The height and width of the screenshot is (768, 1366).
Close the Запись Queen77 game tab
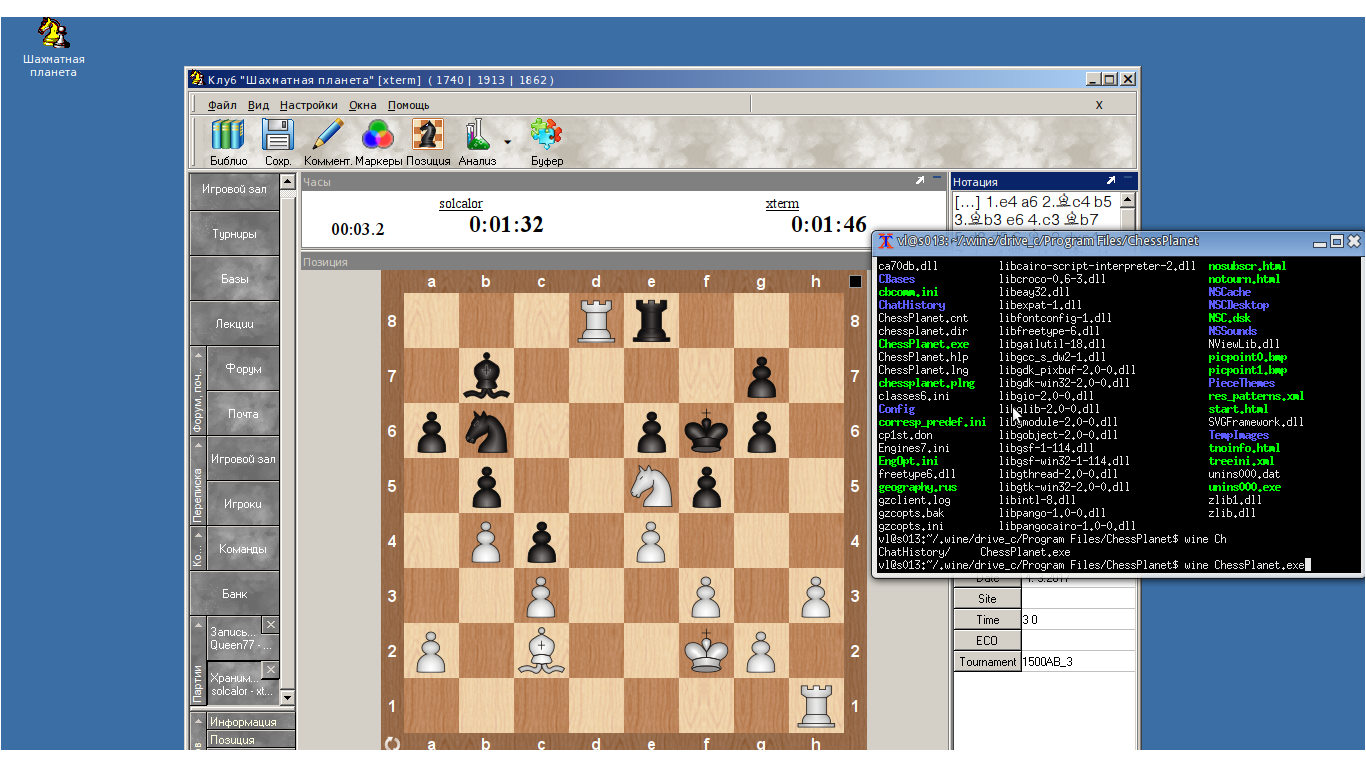click(270, 624)
